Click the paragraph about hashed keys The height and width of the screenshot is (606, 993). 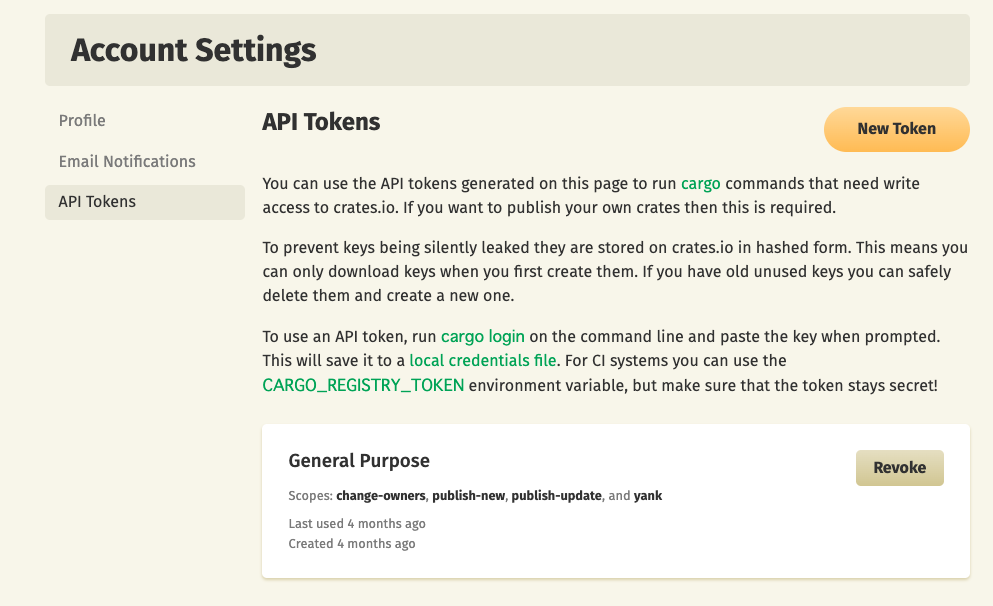[615, 272]
